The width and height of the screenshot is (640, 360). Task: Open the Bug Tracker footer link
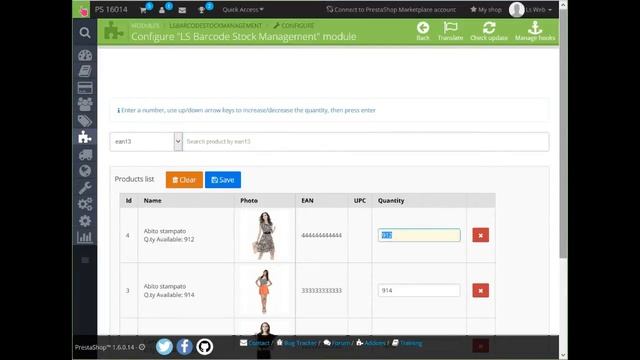tap(297, 343)
